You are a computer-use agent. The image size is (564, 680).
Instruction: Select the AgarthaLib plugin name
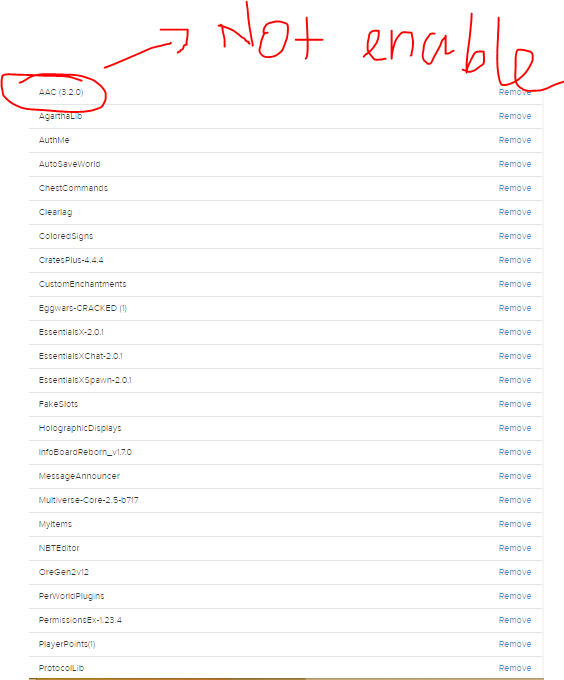[x=60, y=116]
